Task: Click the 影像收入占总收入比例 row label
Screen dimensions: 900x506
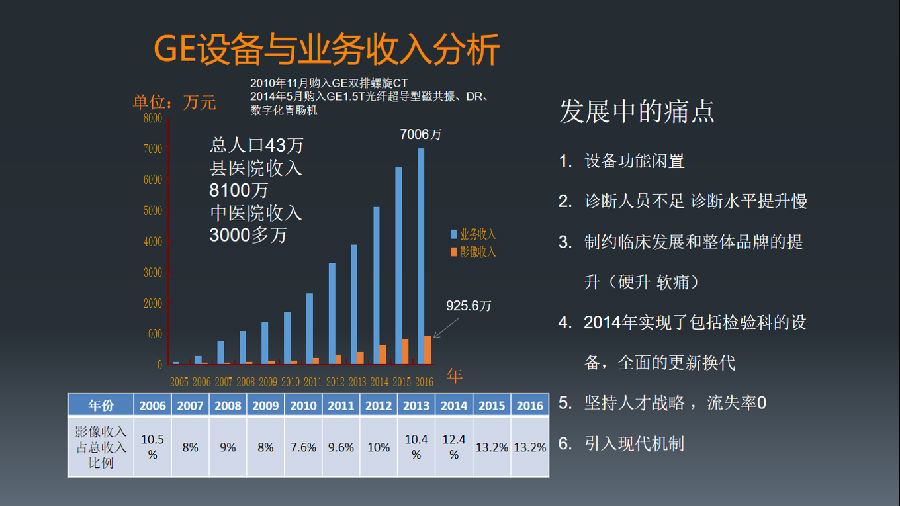Action: [x=101, y=447]
